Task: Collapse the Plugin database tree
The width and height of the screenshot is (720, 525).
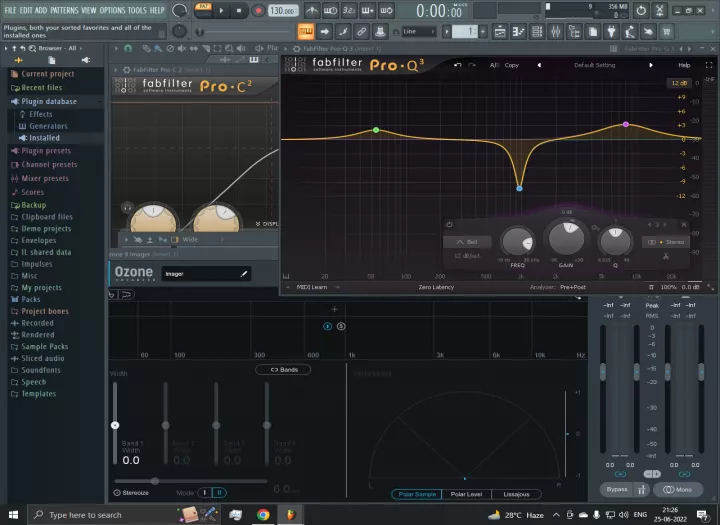Action: [x=100, y=102]
